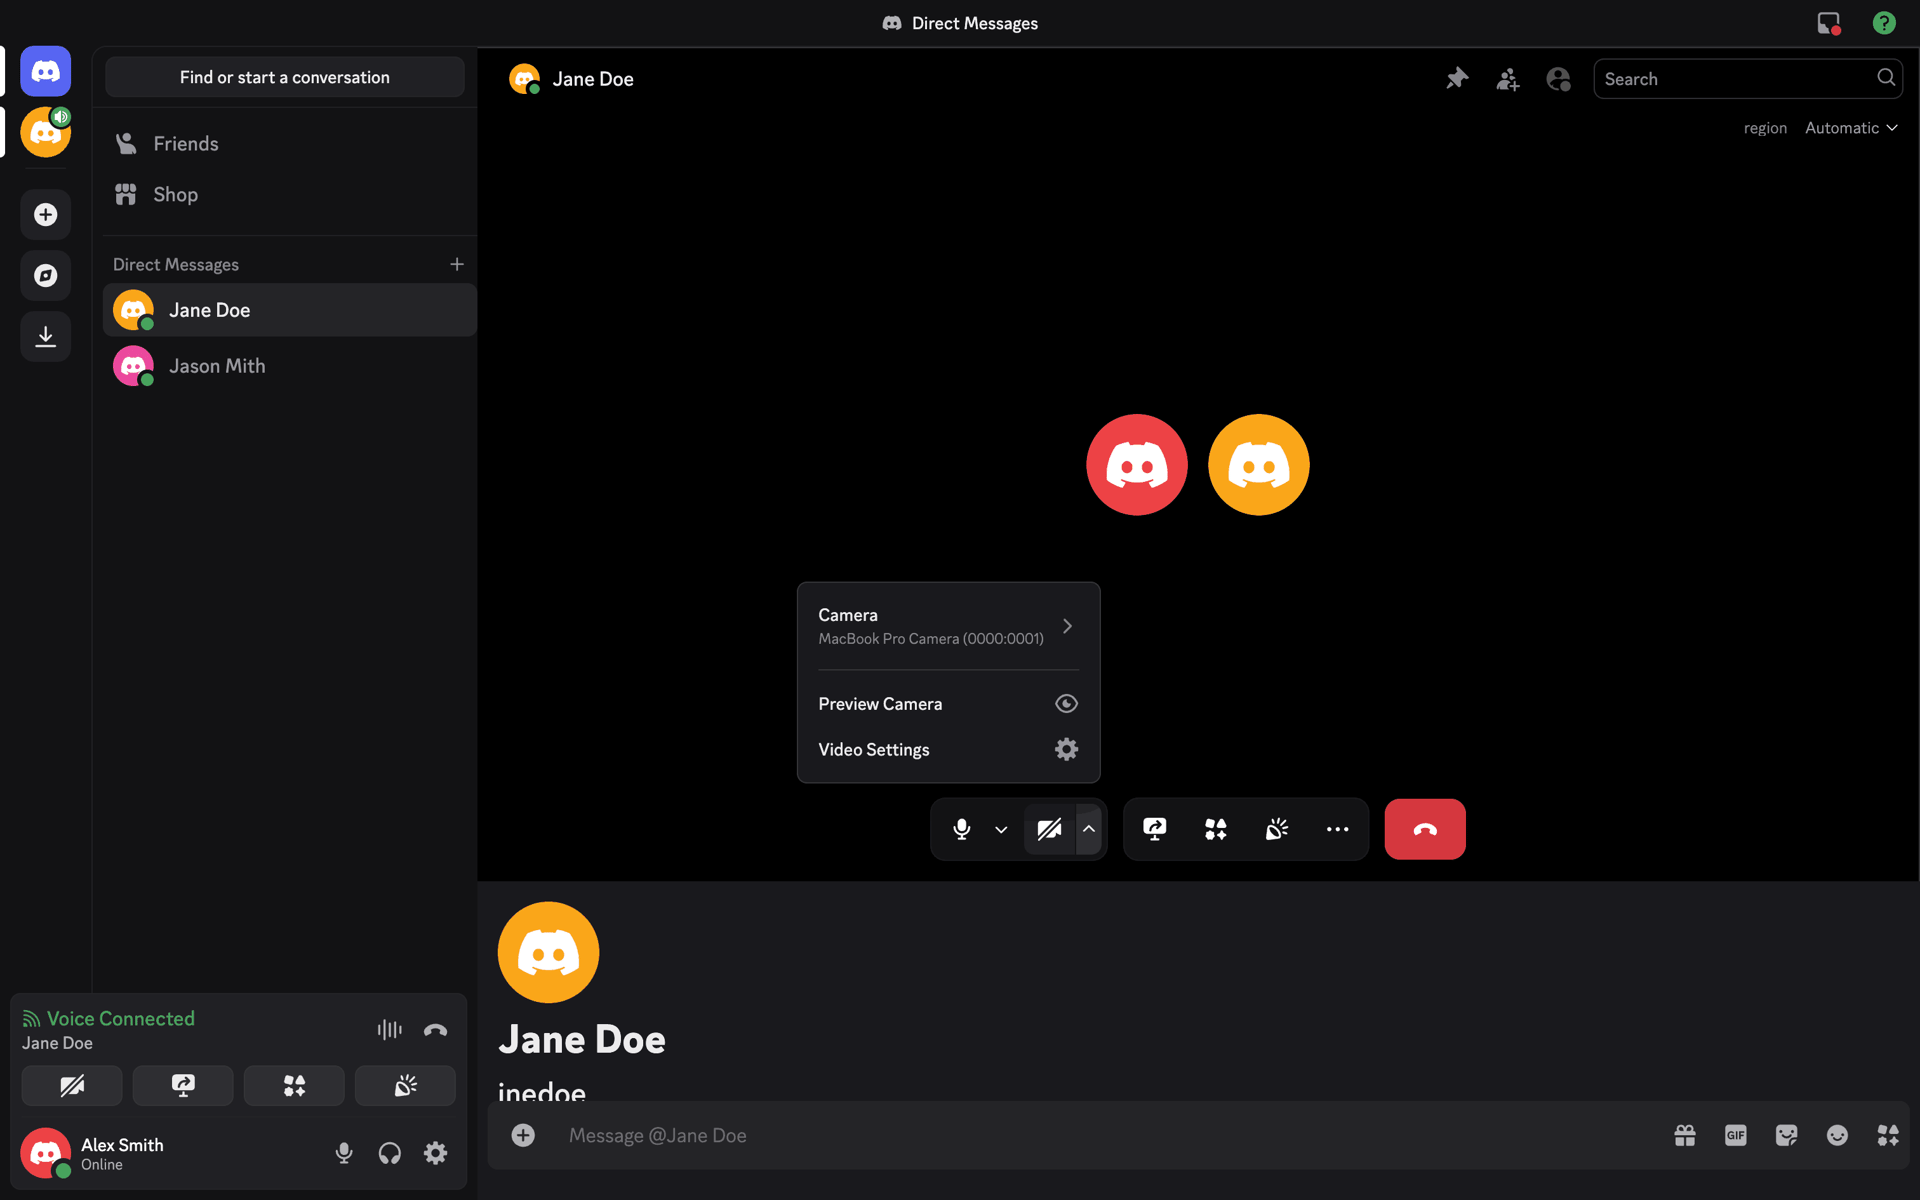The height and width of the screenshot is (1200, 1920).
Task: Open region Automatic dropdown
Action: point(1851,128)
